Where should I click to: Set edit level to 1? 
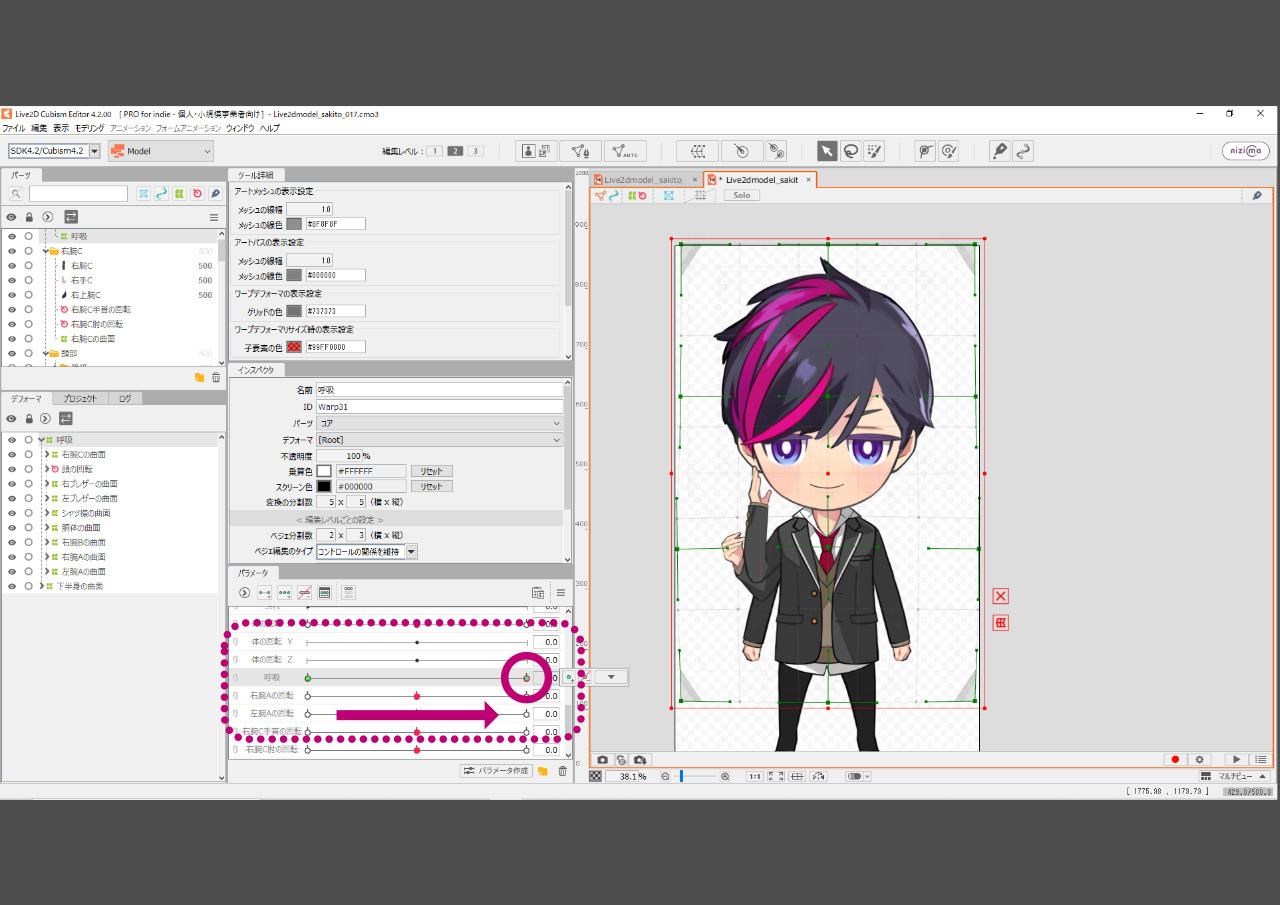click(435, 151)
